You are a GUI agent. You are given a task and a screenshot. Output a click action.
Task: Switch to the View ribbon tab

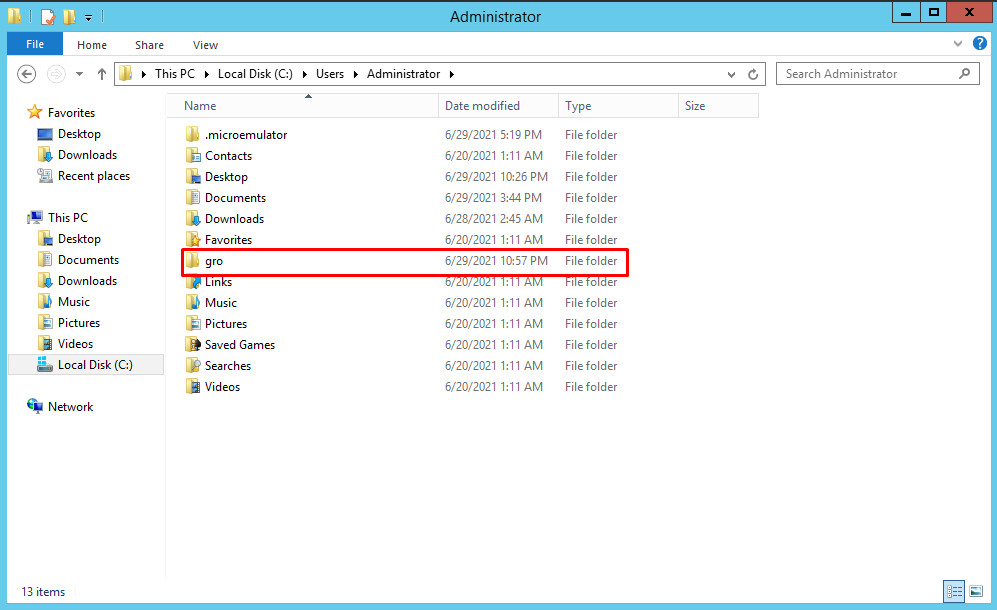(205, 45)
